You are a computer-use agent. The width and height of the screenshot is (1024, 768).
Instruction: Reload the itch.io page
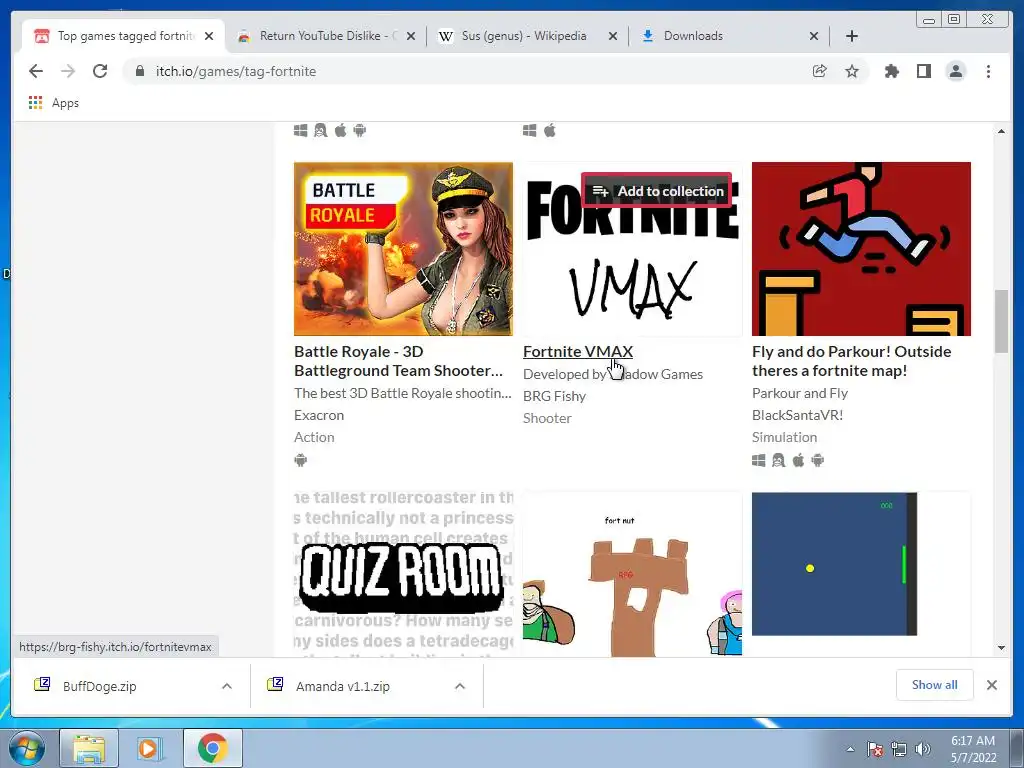click(x=100, y=71)
